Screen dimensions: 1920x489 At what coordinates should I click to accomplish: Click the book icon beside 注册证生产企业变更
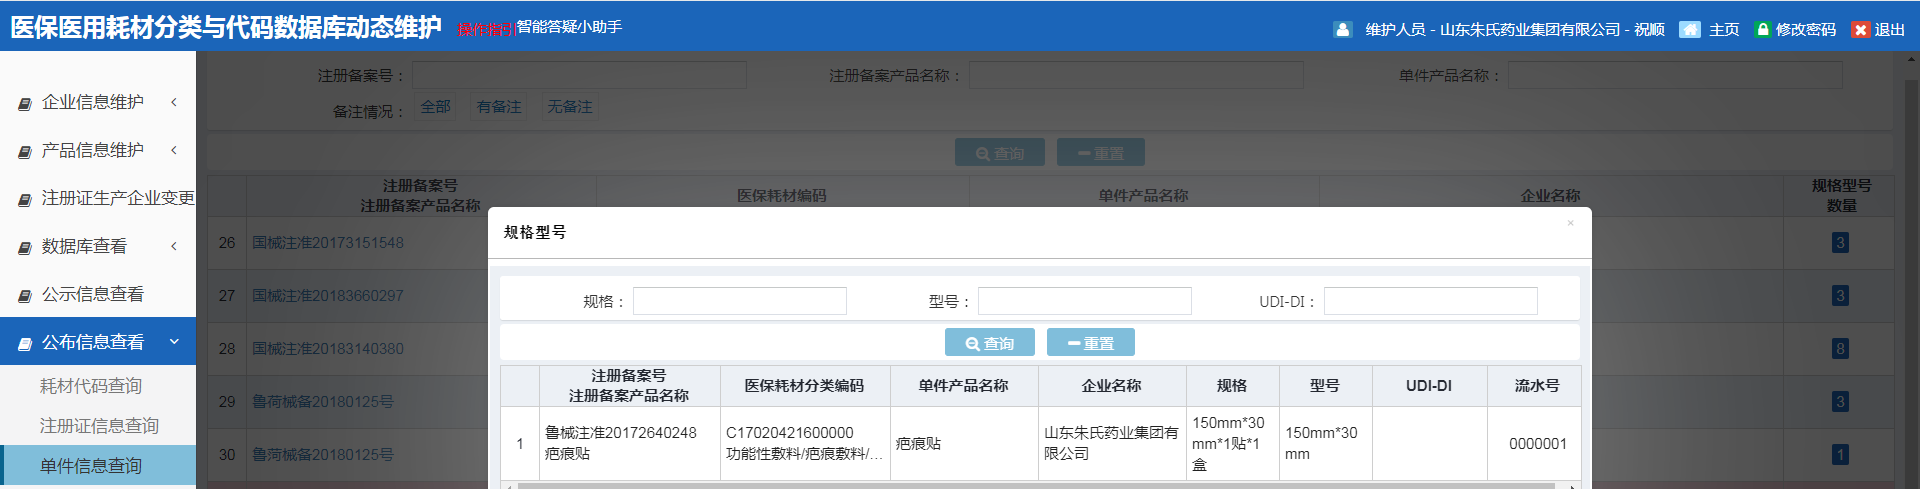(25, 199)
